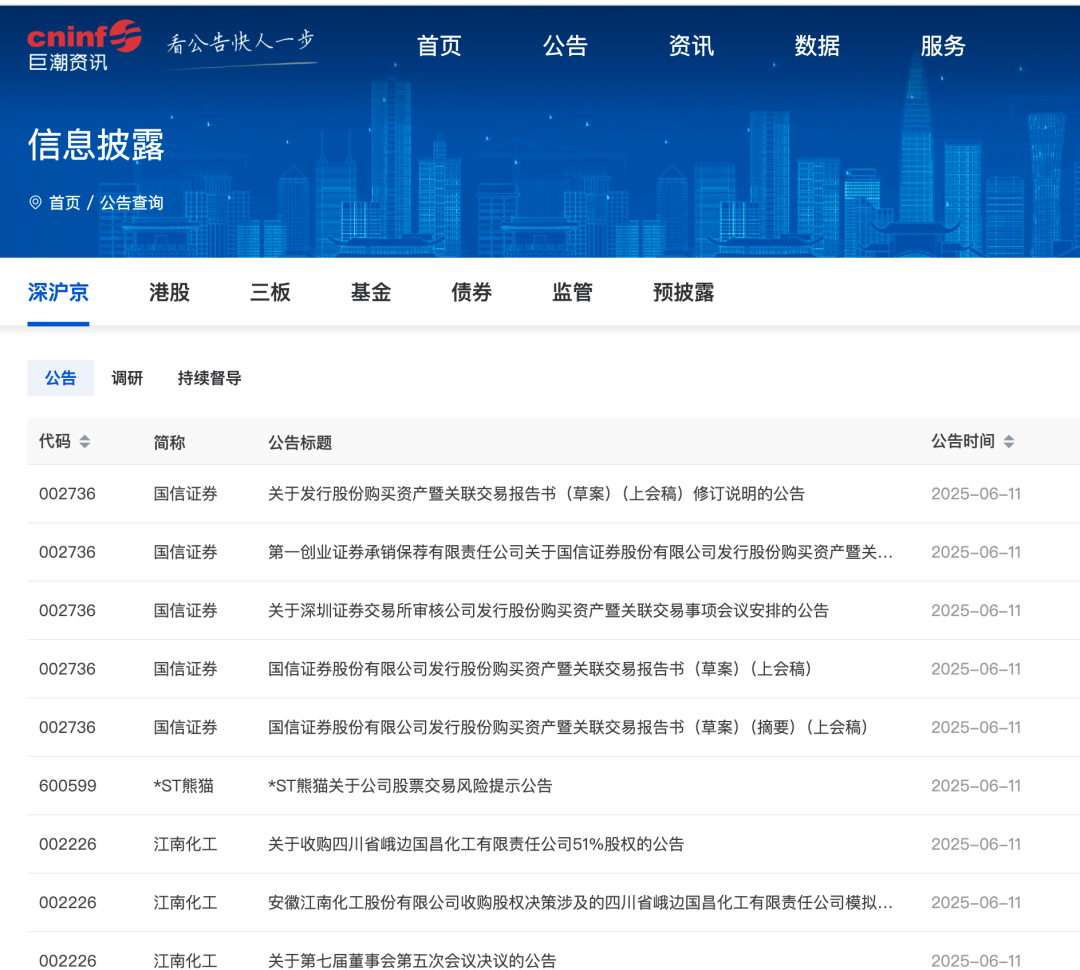Open the 公告 top navigation item

click(x=565, y=46)
